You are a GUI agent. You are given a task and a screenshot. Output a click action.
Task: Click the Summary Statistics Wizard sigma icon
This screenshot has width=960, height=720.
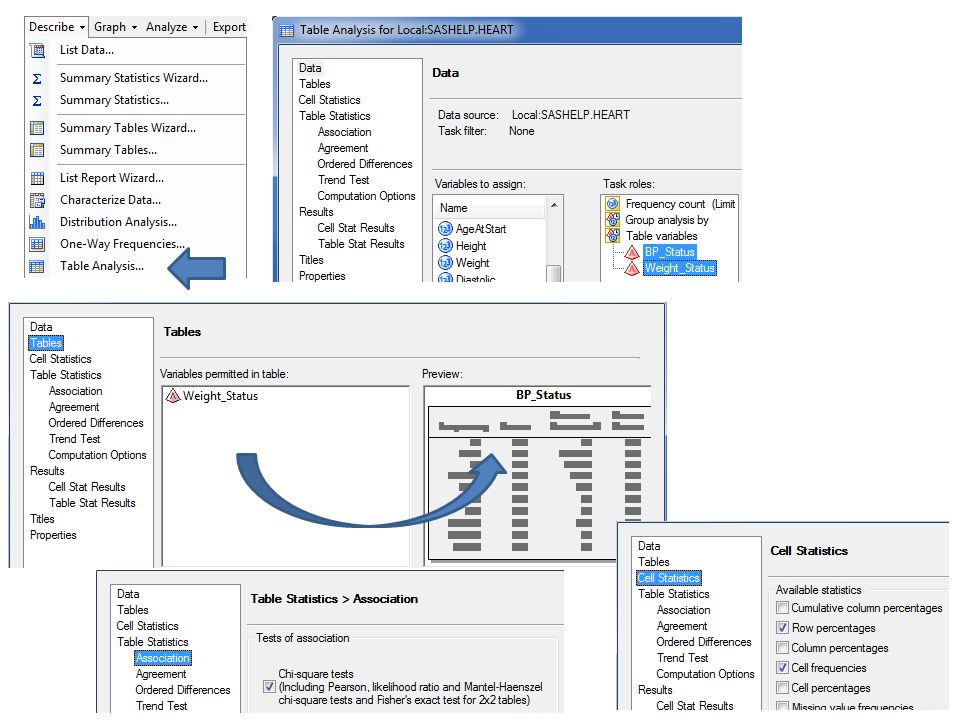[x=37, y=79]
